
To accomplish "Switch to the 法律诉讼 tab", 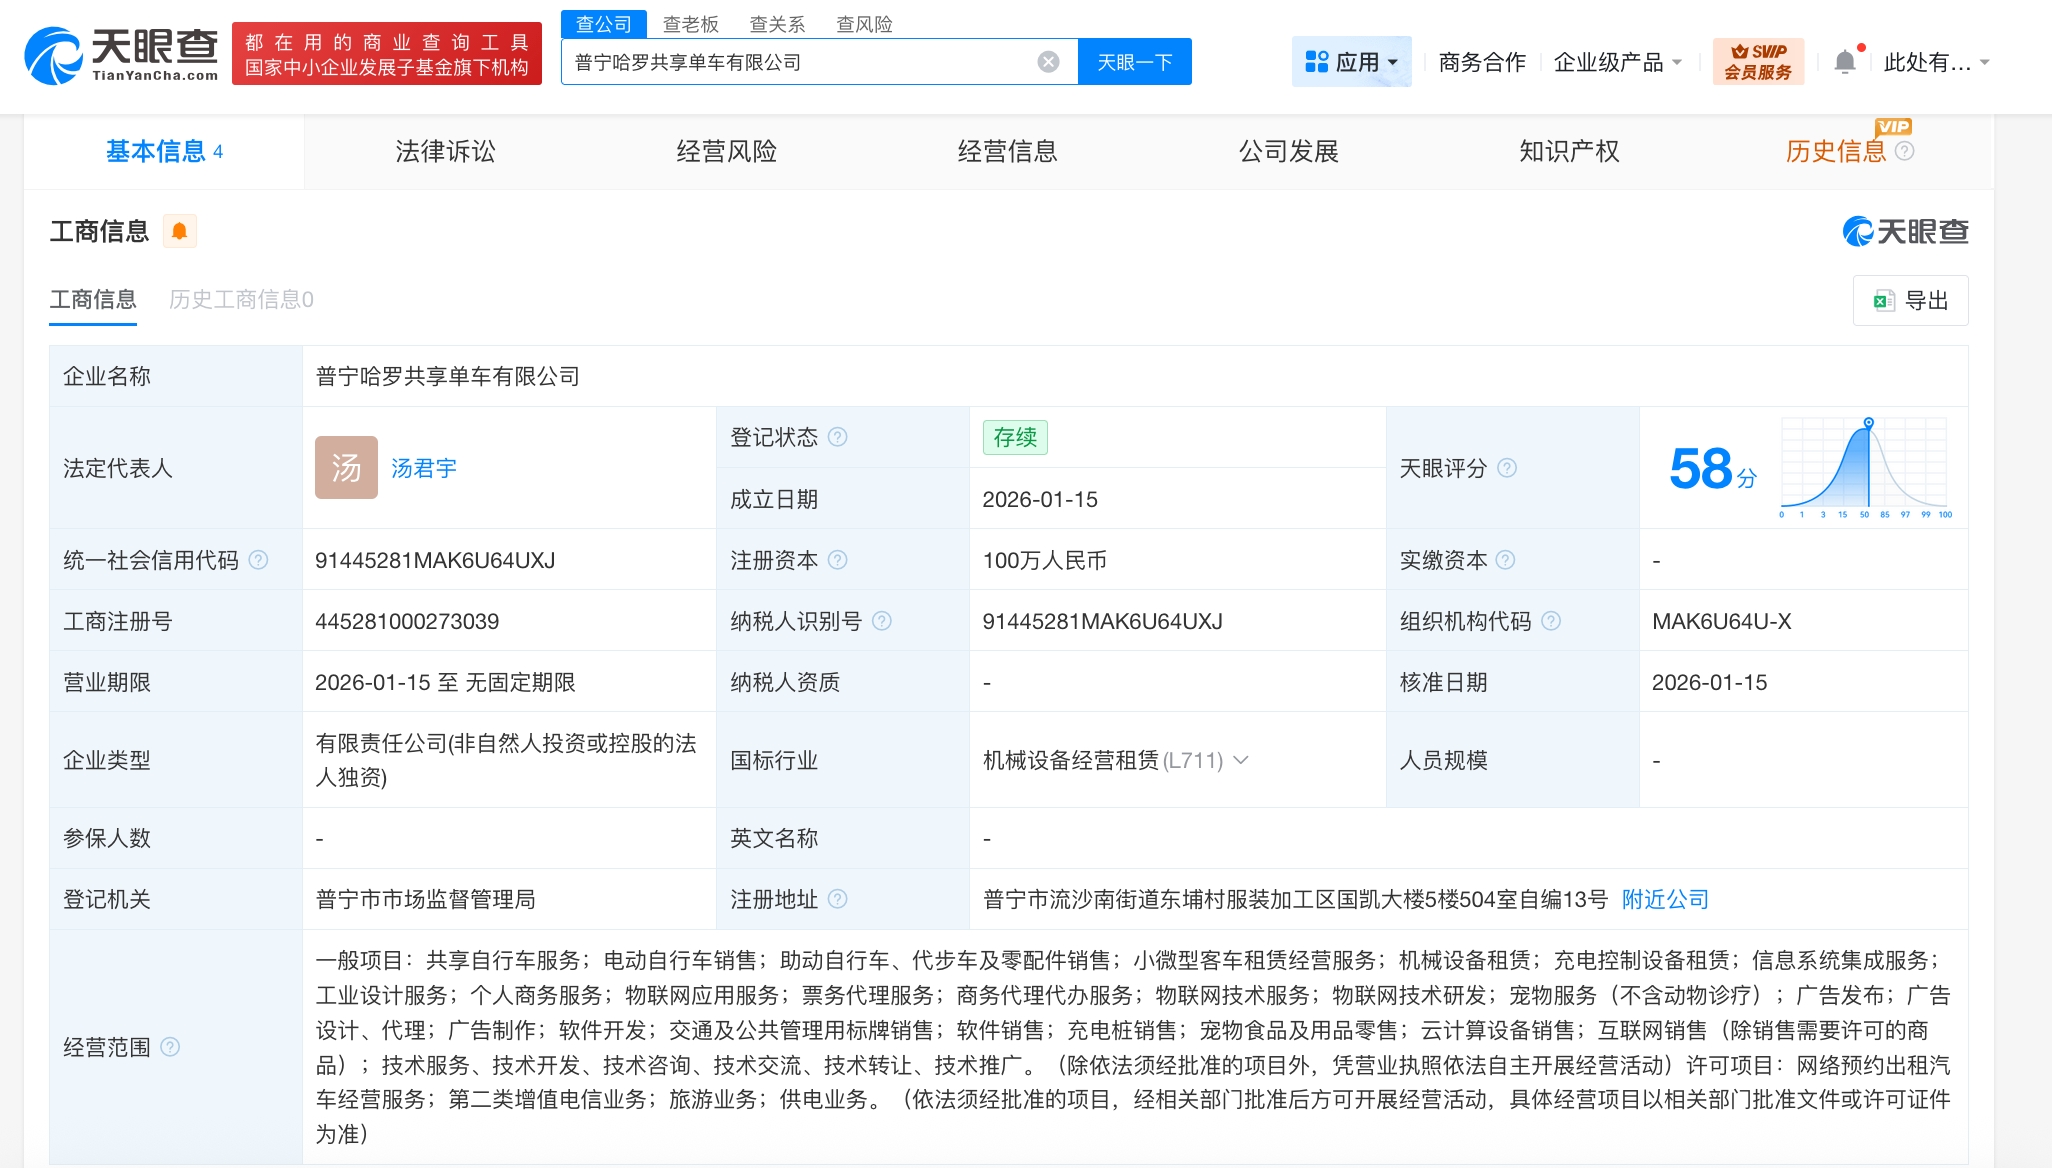I will (x=445, y=151).
